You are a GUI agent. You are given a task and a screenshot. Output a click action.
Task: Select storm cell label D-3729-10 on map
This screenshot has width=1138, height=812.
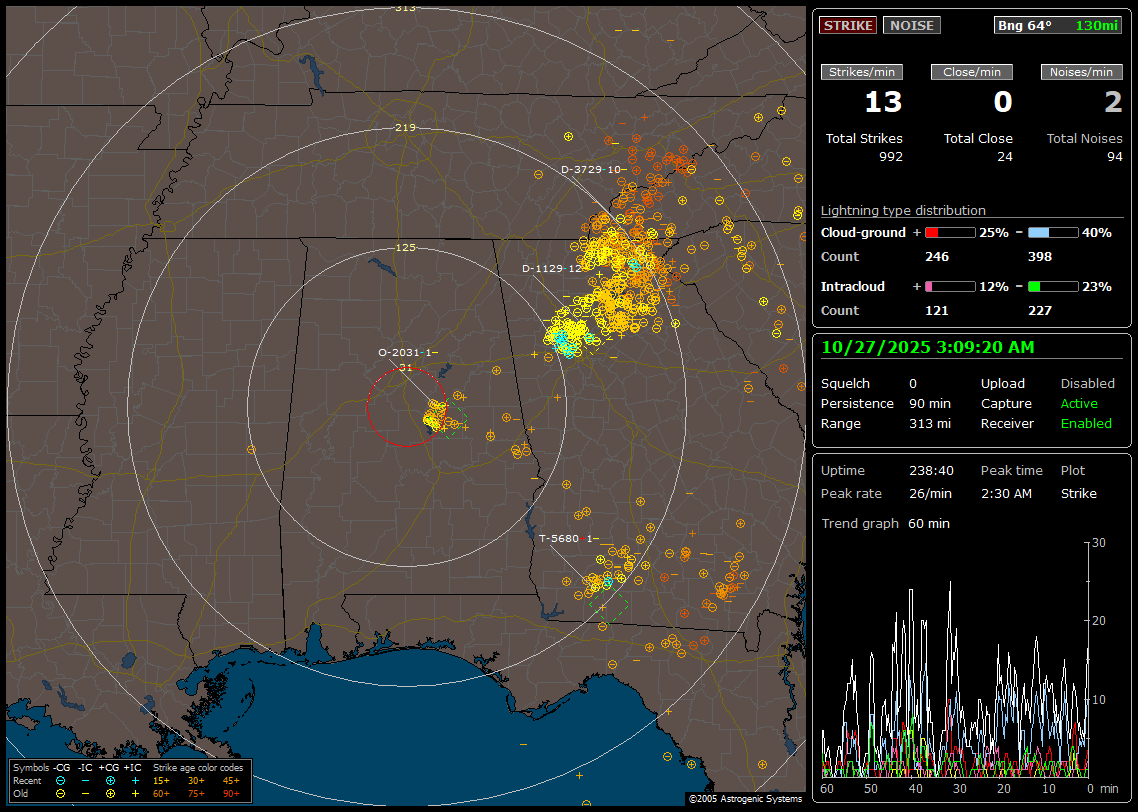[591, 170]
